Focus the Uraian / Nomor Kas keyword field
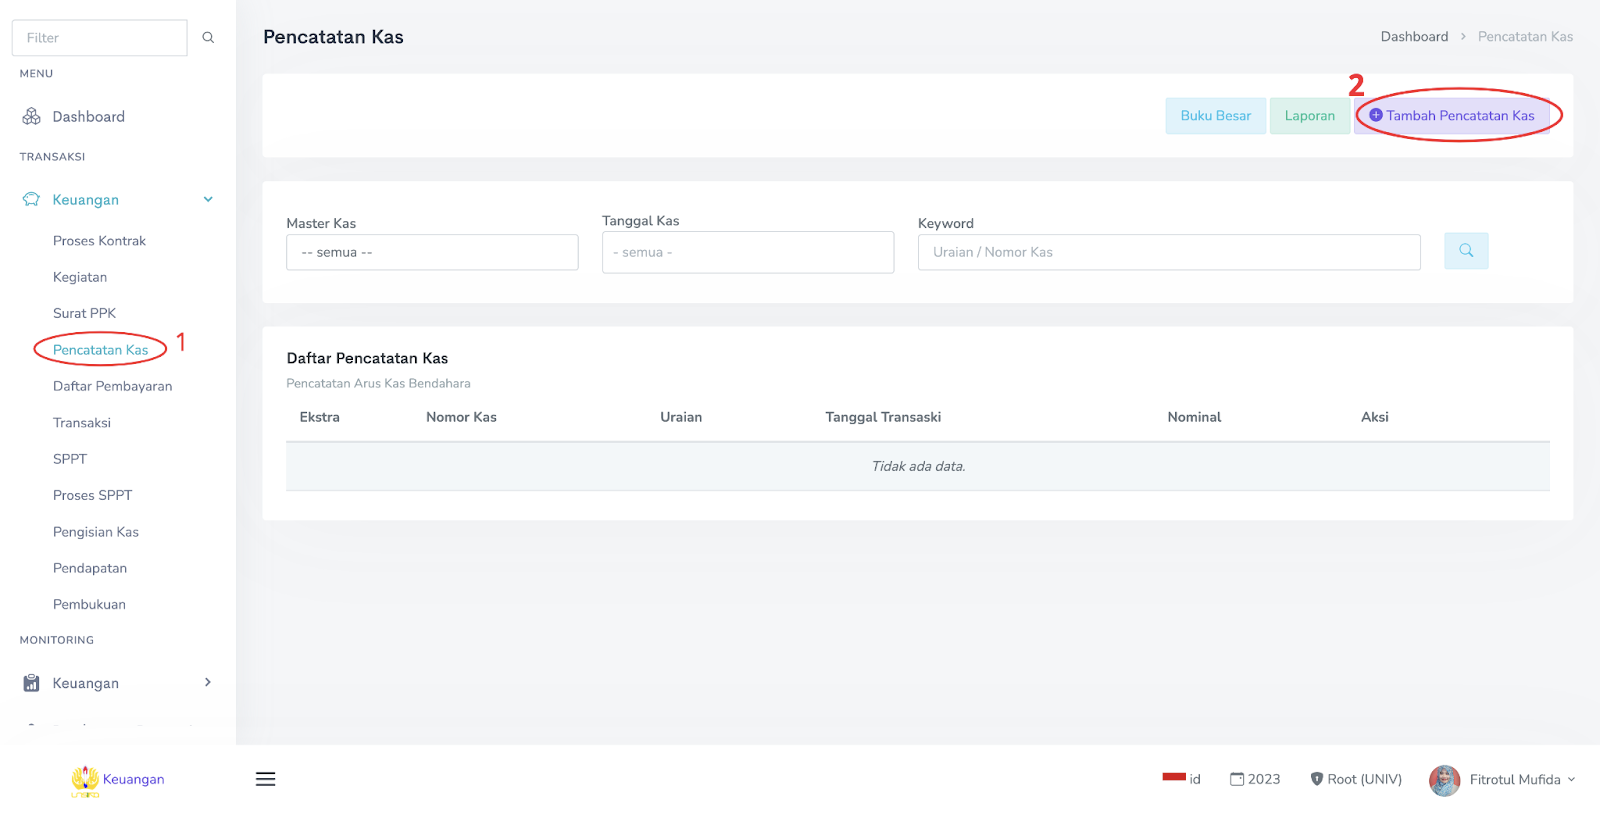Image resolution: width=1600 pixels, height=814 pixels. (x=1168, y=253)
